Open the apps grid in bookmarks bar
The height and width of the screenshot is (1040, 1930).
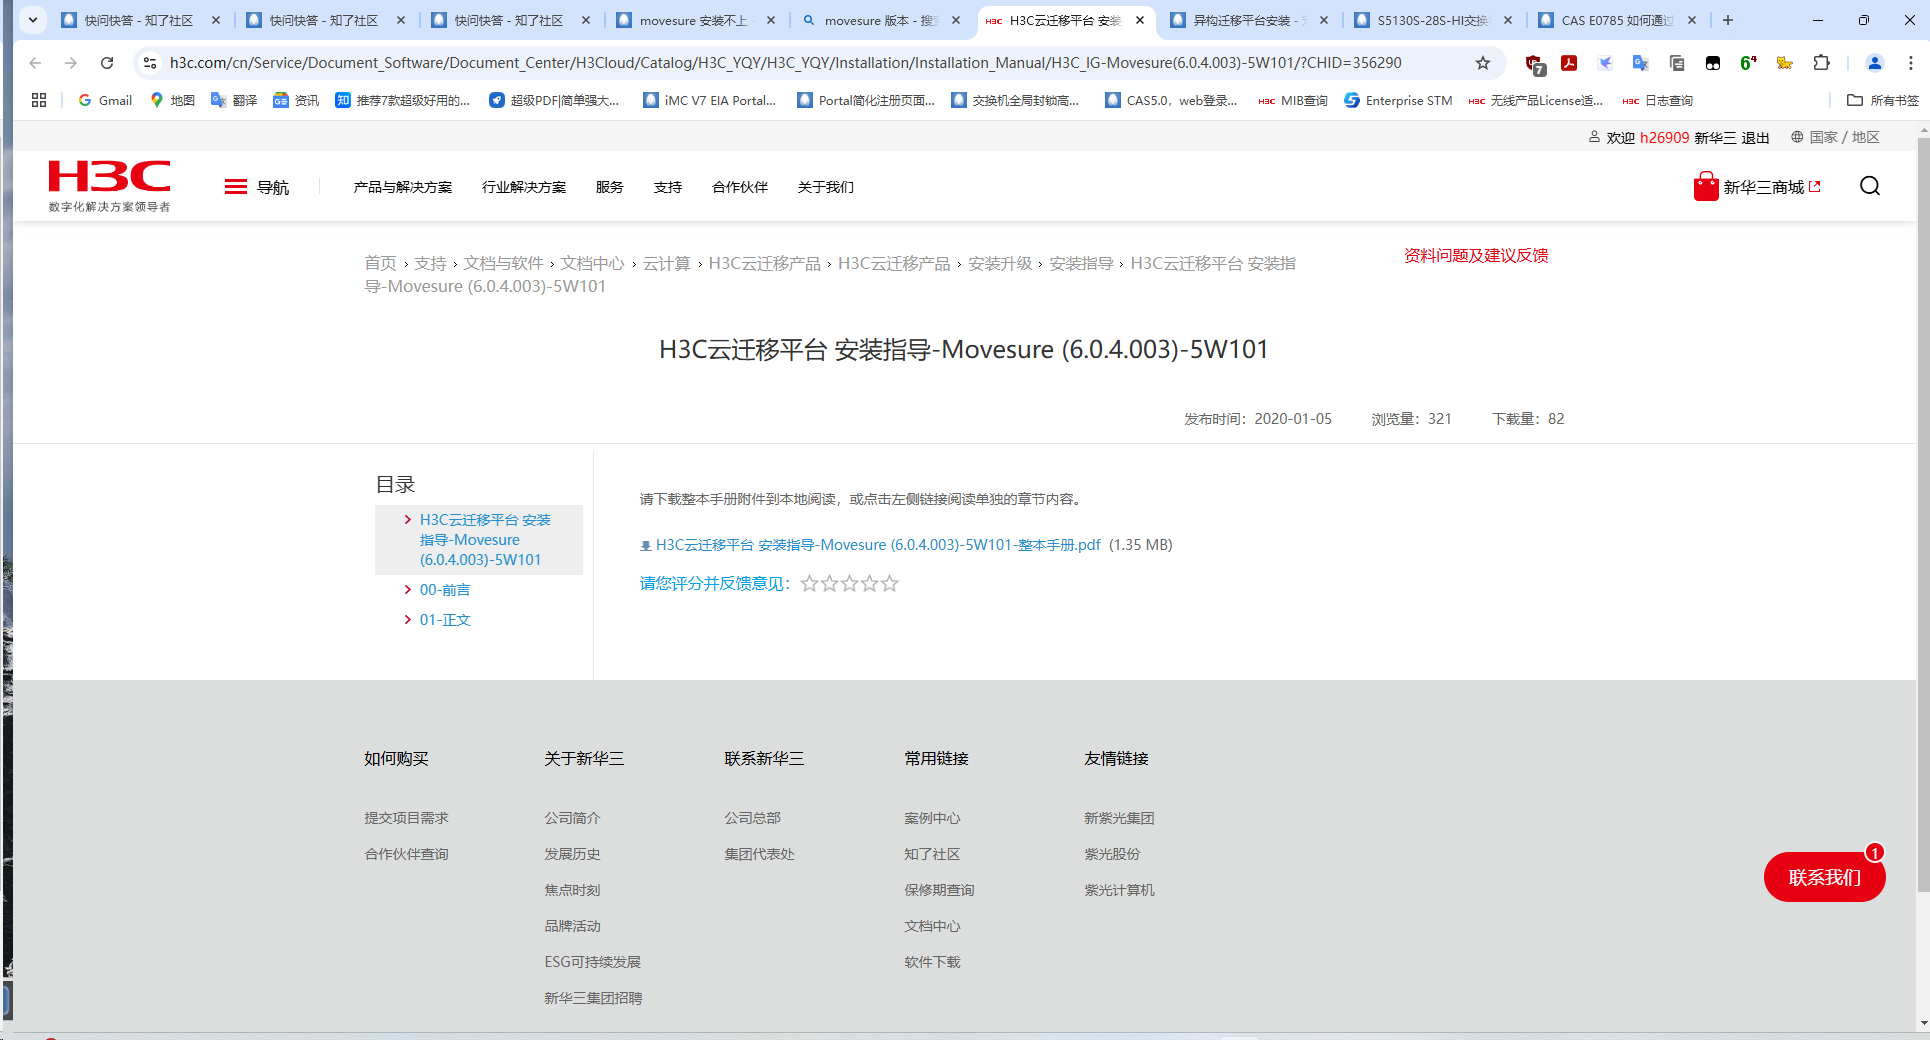coord(39,100)
